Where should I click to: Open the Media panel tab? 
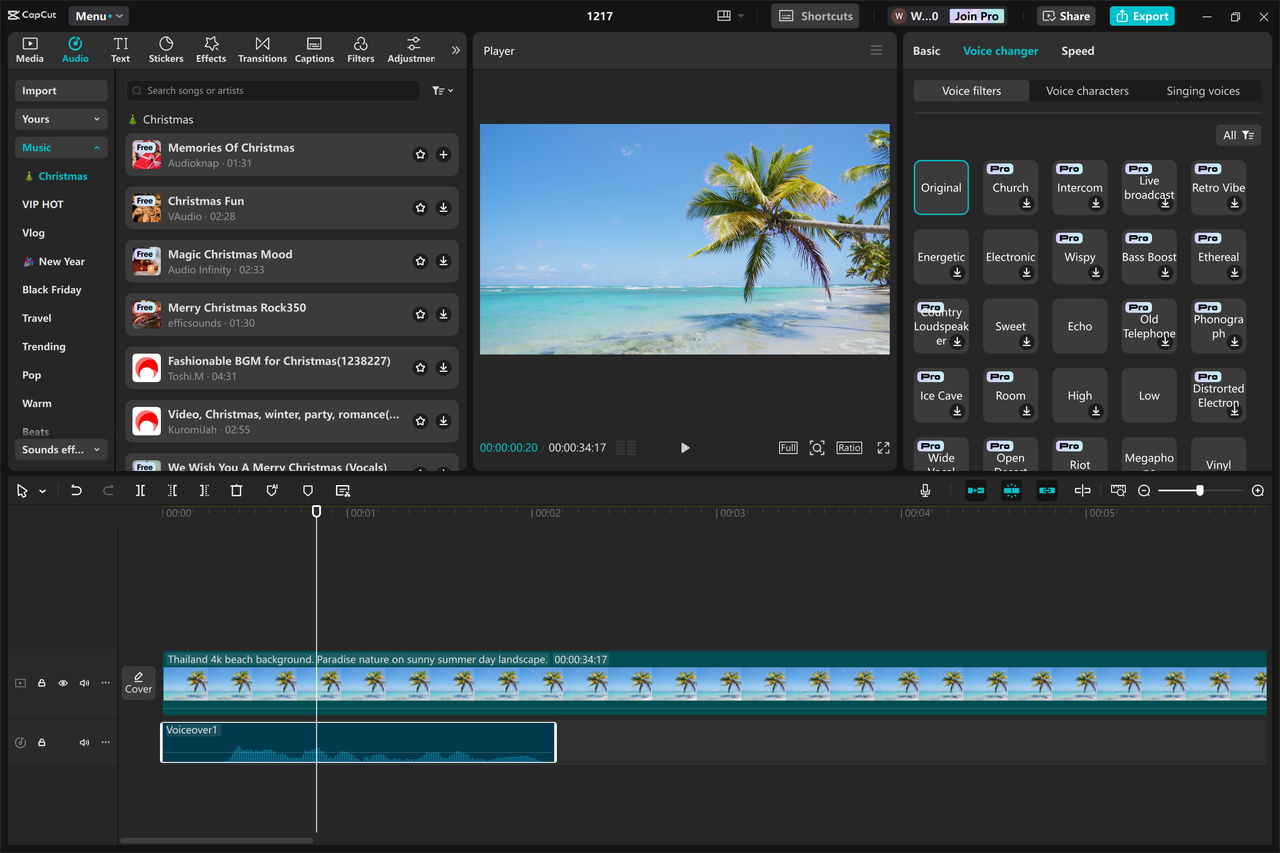[30, 50]
